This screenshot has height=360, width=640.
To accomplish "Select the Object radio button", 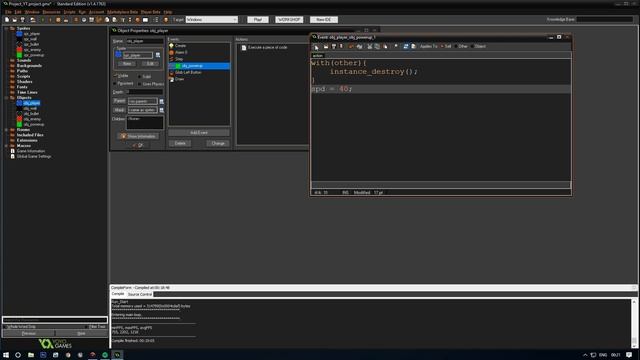I will [472, 47].
